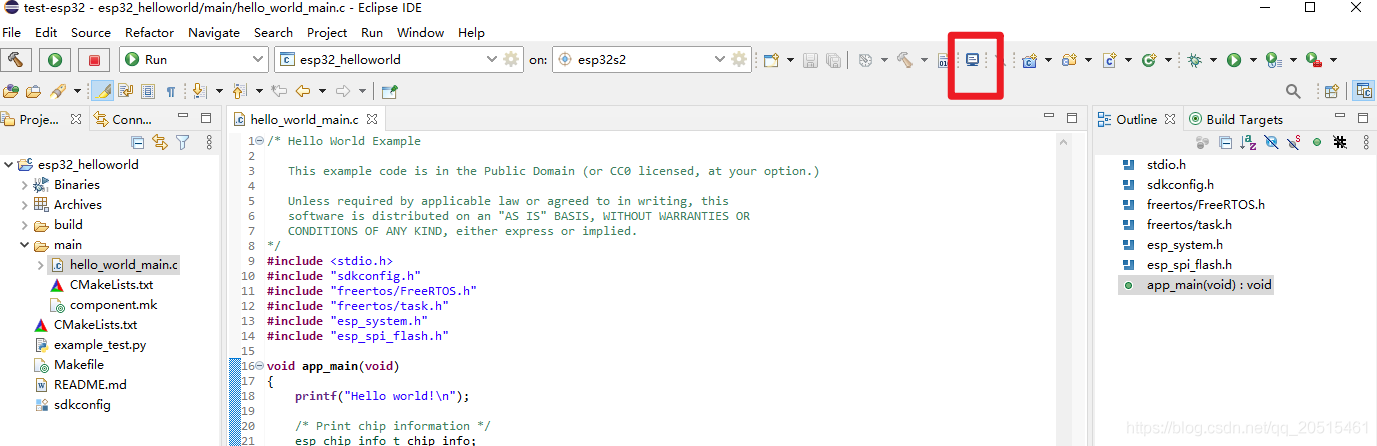Viewport: 1377px width, 446px height.
Task: Toggle Mark Occurrences highlighter icon
Action: coord(103,91)
